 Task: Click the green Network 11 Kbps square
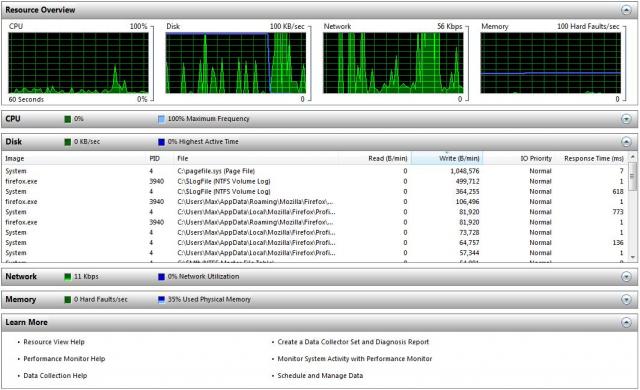[x=68, y=277]
